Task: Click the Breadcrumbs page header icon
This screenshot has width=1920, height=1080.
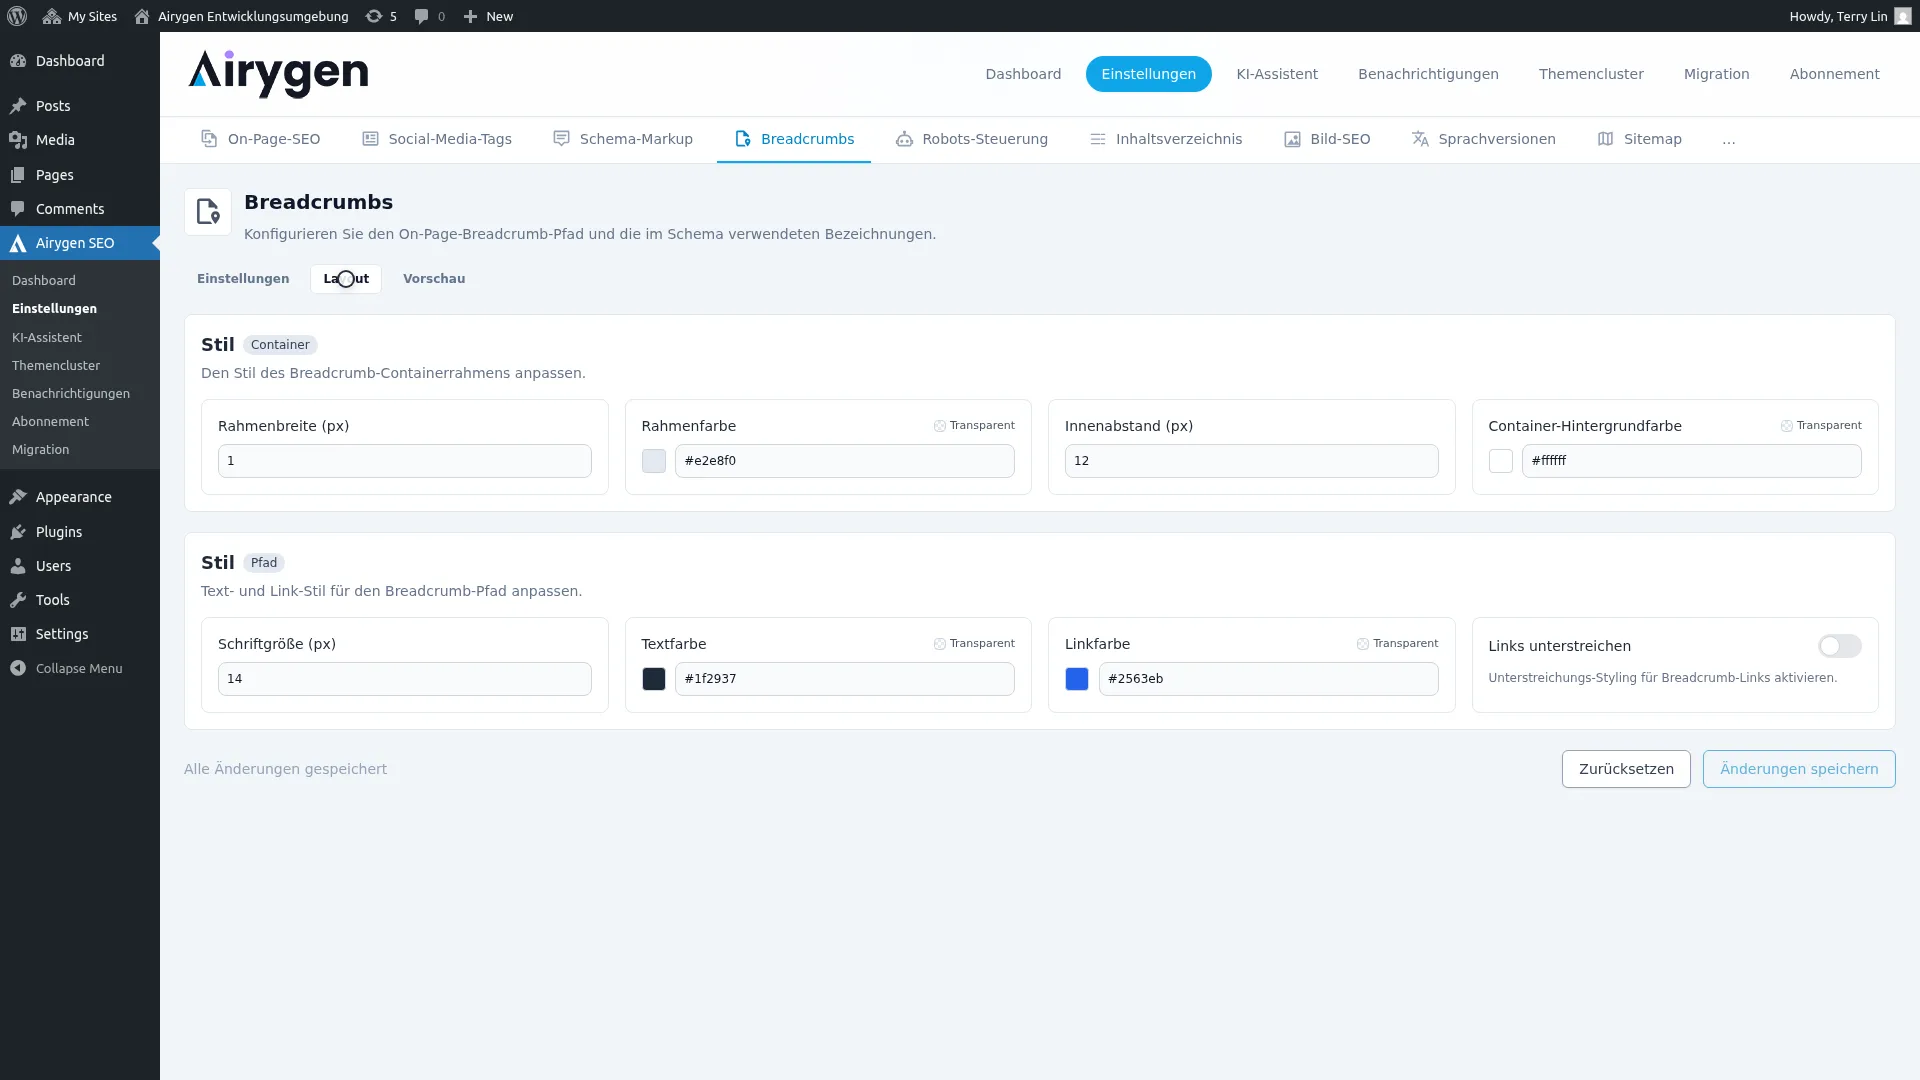Action: pyautogui.click(x=208, y=212)
